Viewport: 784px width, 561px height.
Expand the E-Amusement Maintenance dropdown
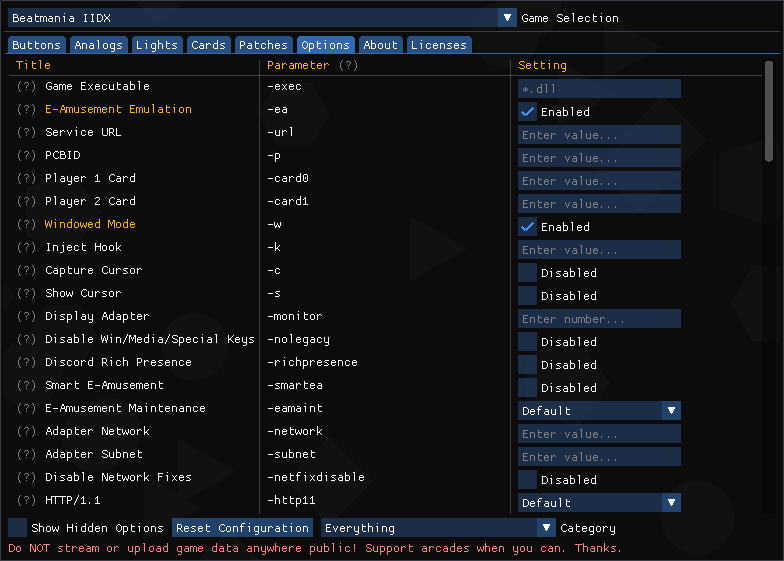(671, 411)
